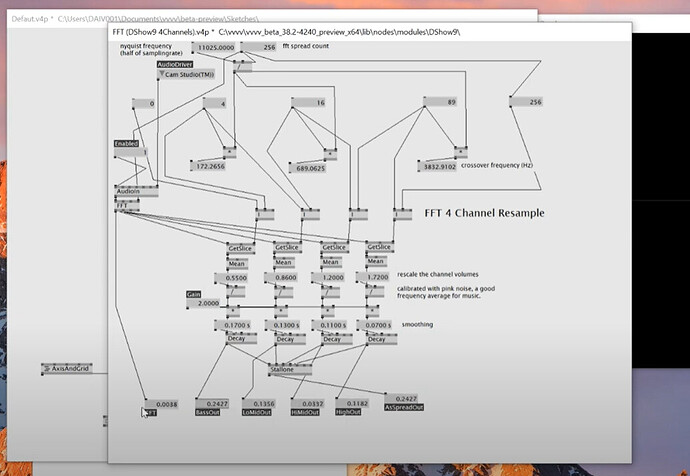Viewport: 690px width, 476px height.
Task: Select the Mean node above 1.2000
Action: (331, 262)
